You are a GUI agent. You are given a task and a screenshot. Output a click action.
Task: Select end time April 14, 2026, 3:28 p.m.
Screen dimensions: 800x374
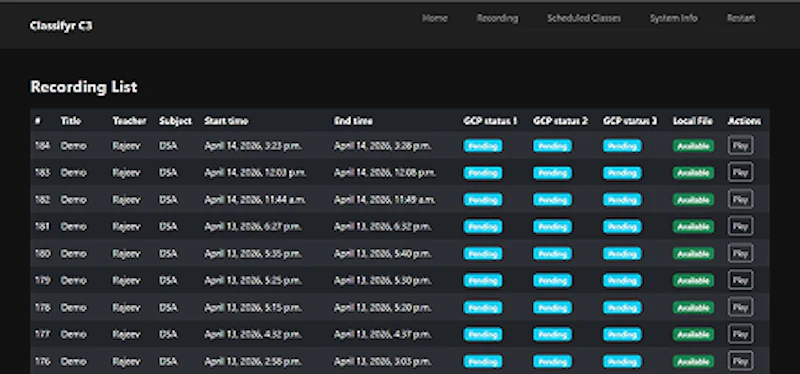coord(383,146)
